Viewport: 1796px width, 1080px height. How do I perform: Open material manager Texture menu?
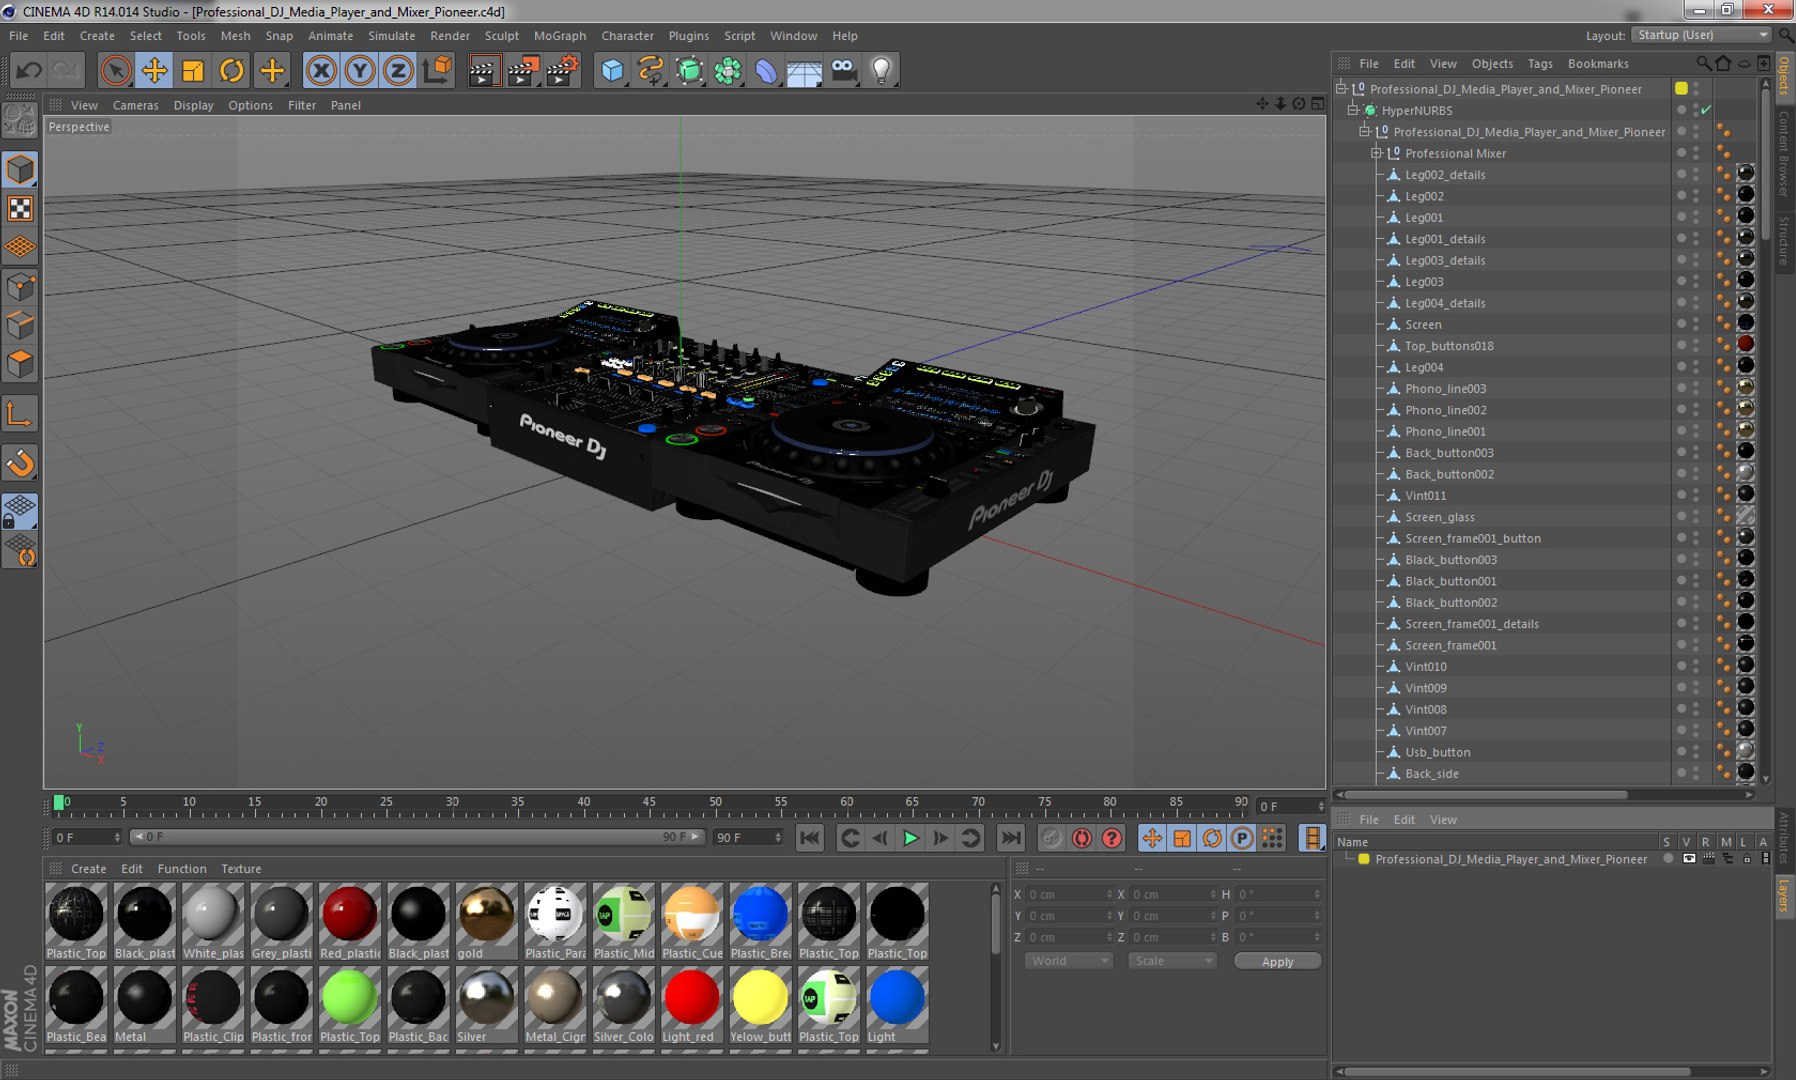241,869
